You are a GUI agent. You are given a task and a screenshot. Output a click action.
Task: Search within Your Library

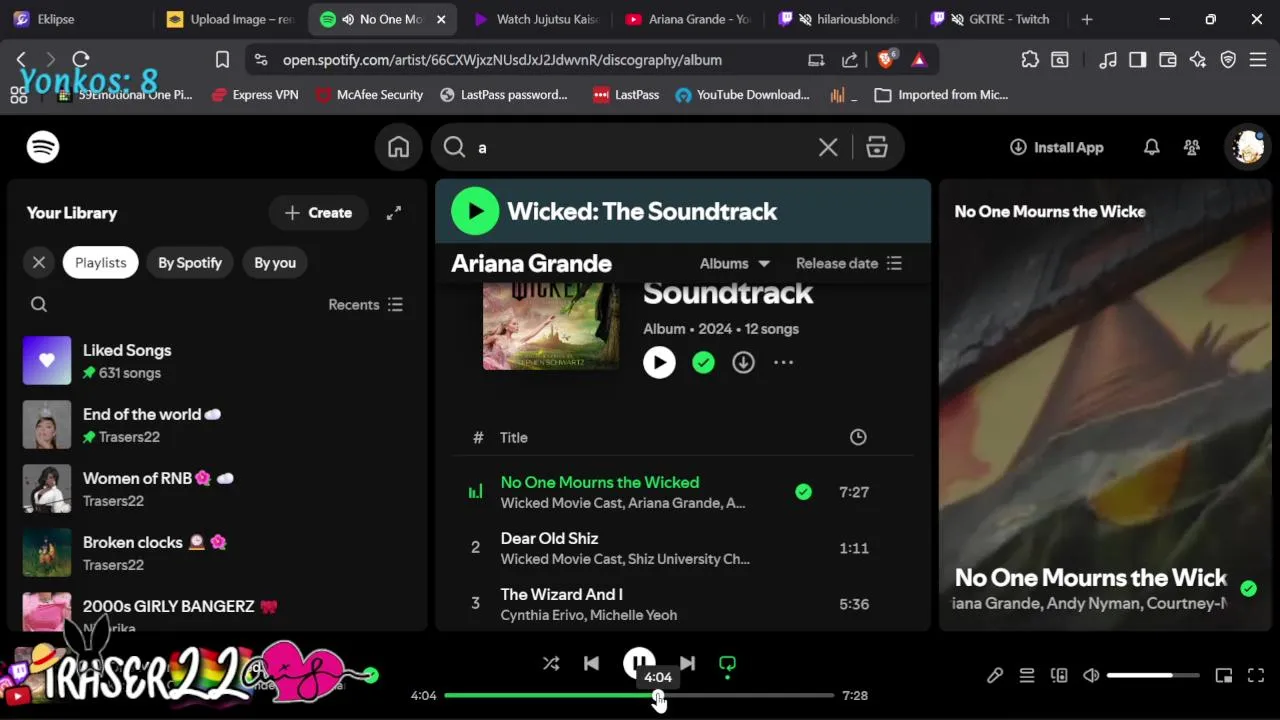pyautogui.click(x=39, y=304)
